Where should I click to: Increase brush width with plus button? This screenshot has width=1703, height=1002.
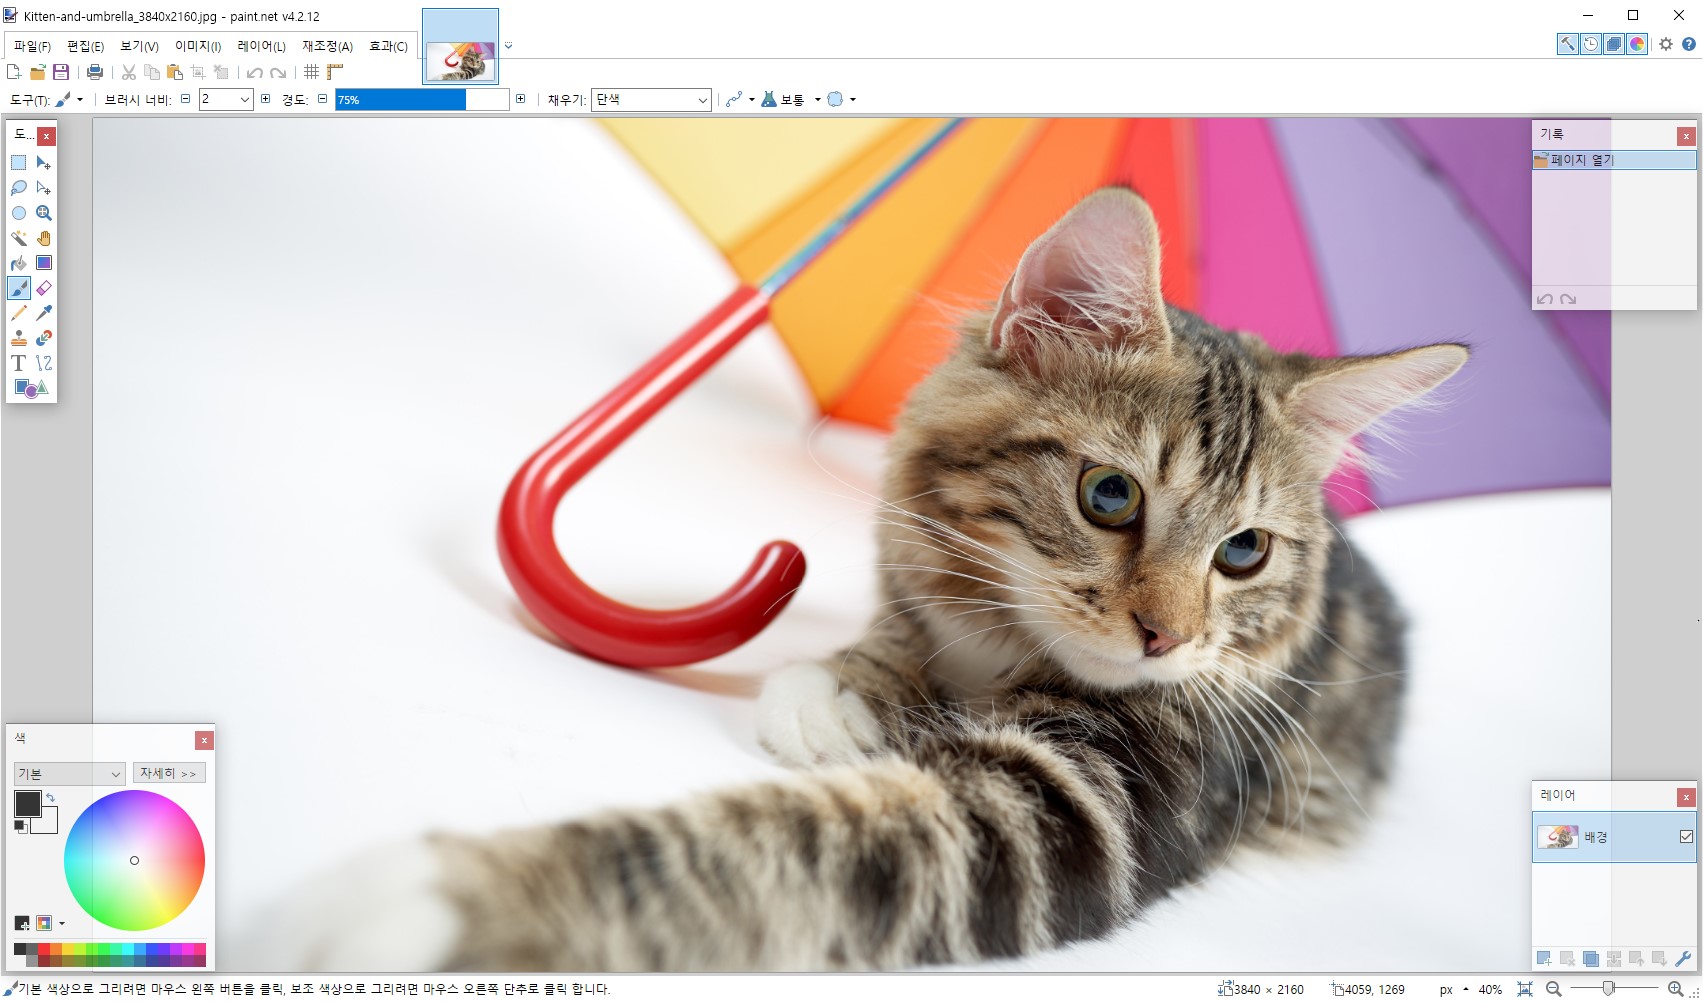(265, 99)
